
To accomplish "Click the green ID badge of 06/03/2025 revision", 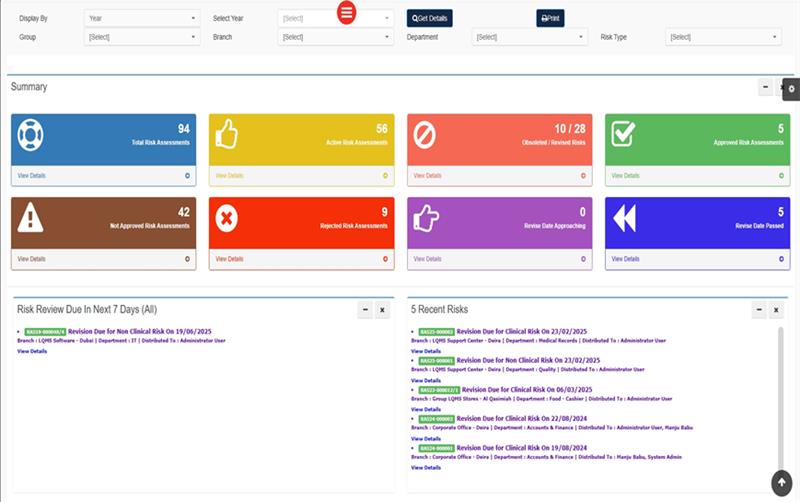I will click(x=439, y=390).
